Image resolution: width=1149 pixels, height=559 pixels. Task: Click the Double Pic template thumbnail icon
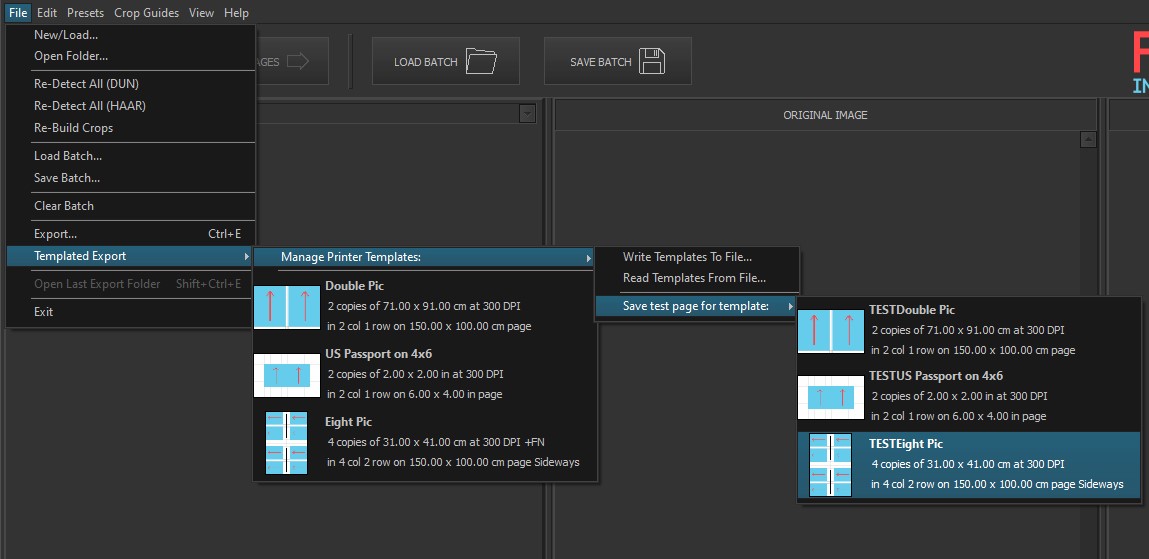coord(286,307)
